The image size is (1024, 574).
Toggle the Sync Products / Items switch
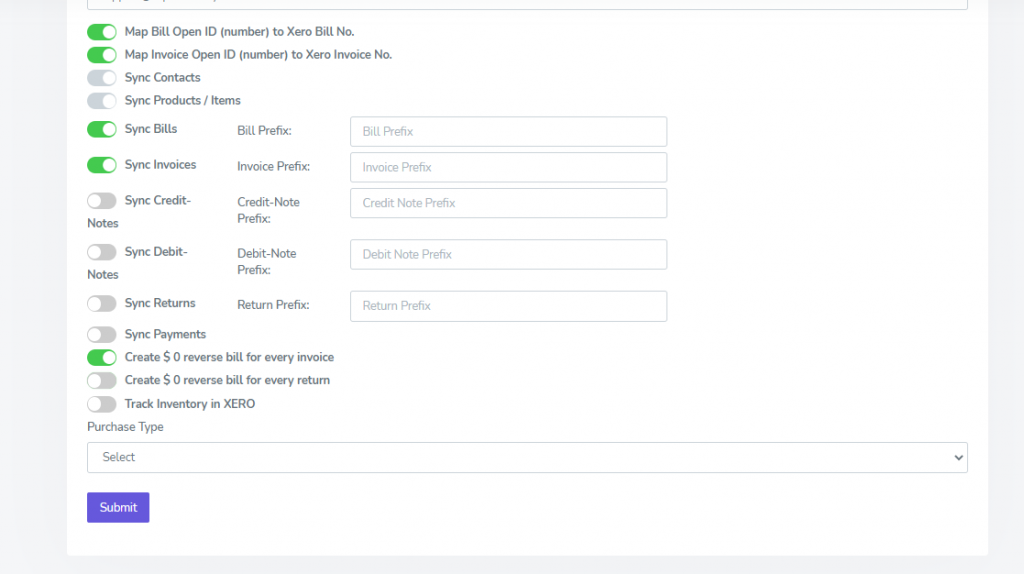pyautogui.click(x=102, y=101)
